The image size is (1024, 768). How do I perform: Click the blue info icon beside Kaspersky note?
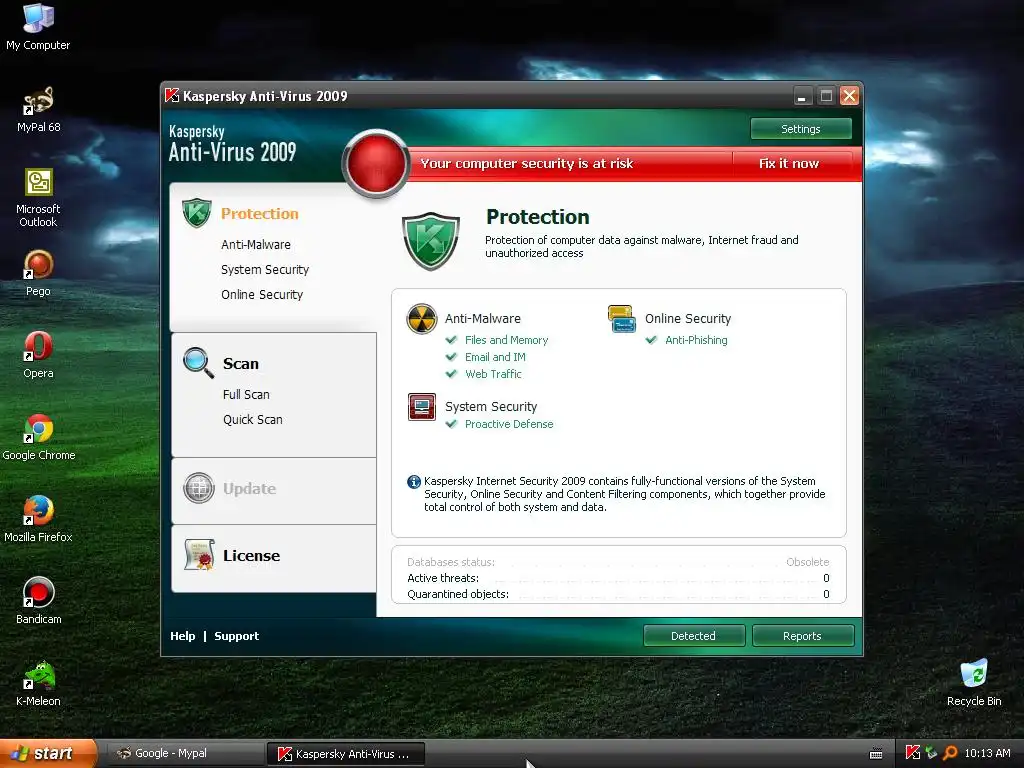pyautogui.click(x=414, y=482)
